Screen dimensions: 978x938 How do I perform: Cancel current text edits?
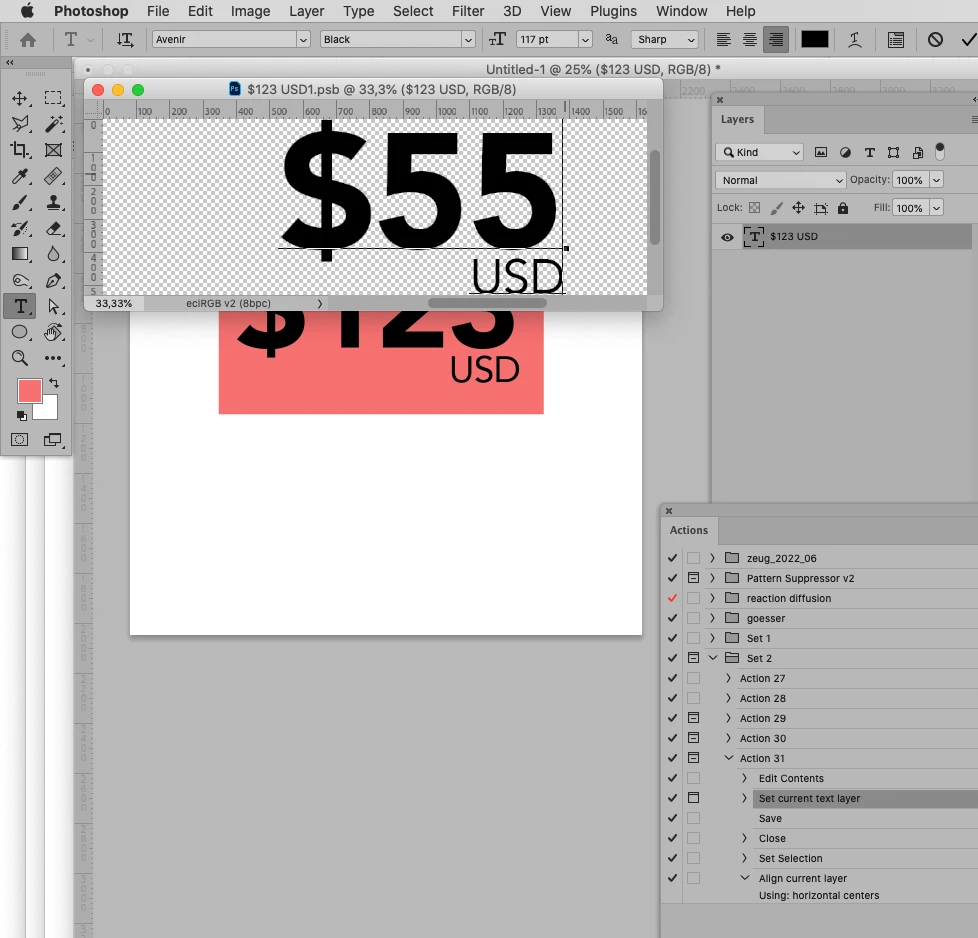click(935, 40)
